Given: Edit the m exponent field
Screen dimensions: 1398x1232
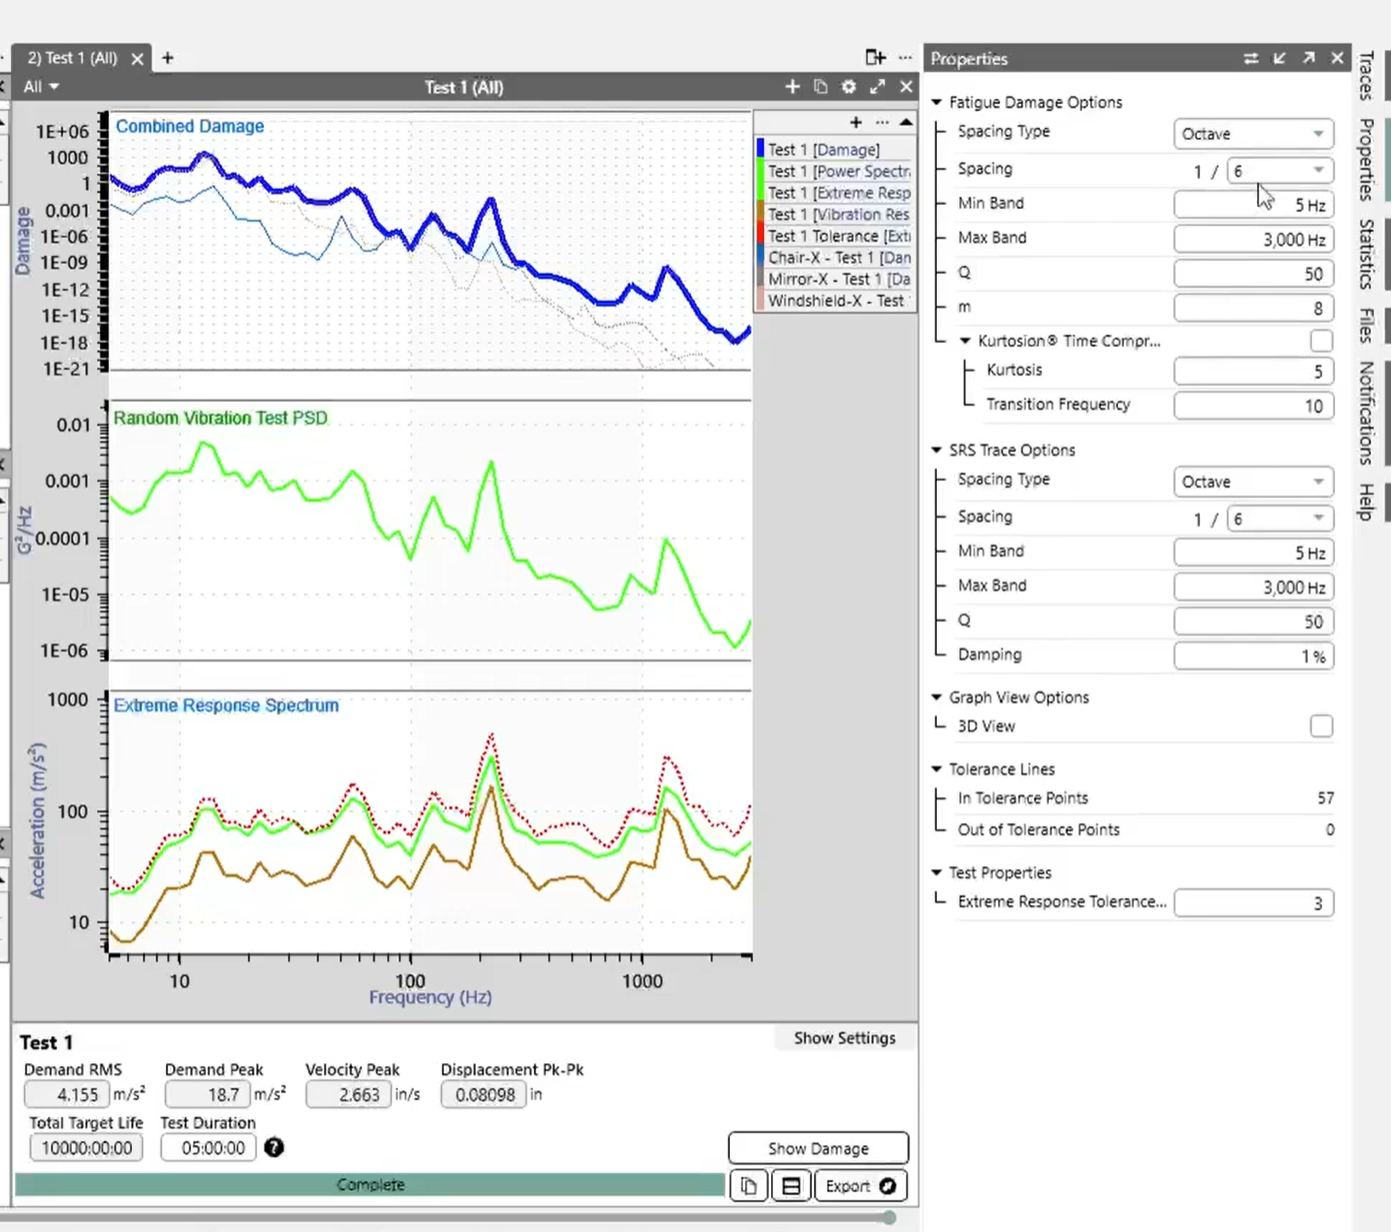Looking at the screenshot, I should point(1253,308).
